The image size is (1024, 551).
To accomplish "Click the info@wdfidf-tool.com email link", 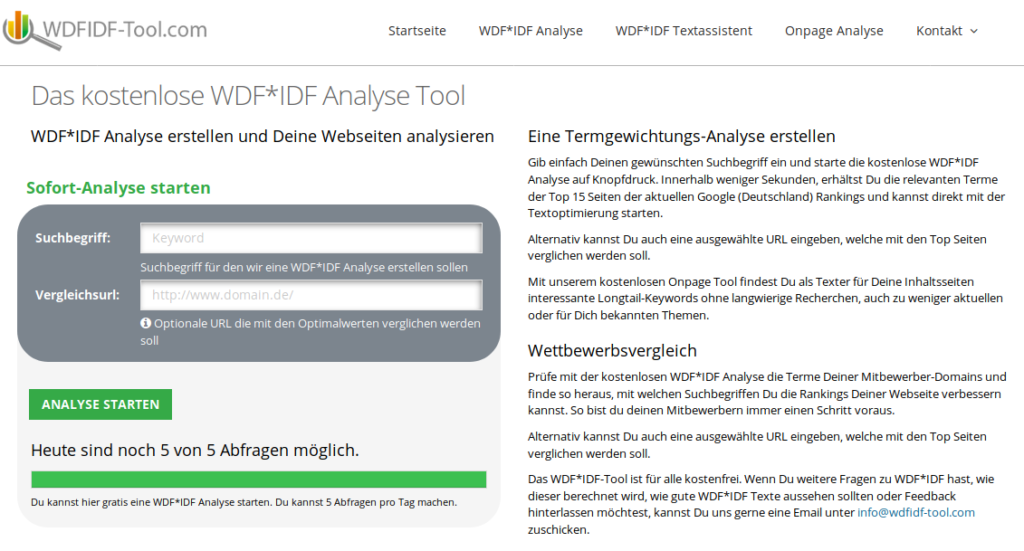I will 916,513.
